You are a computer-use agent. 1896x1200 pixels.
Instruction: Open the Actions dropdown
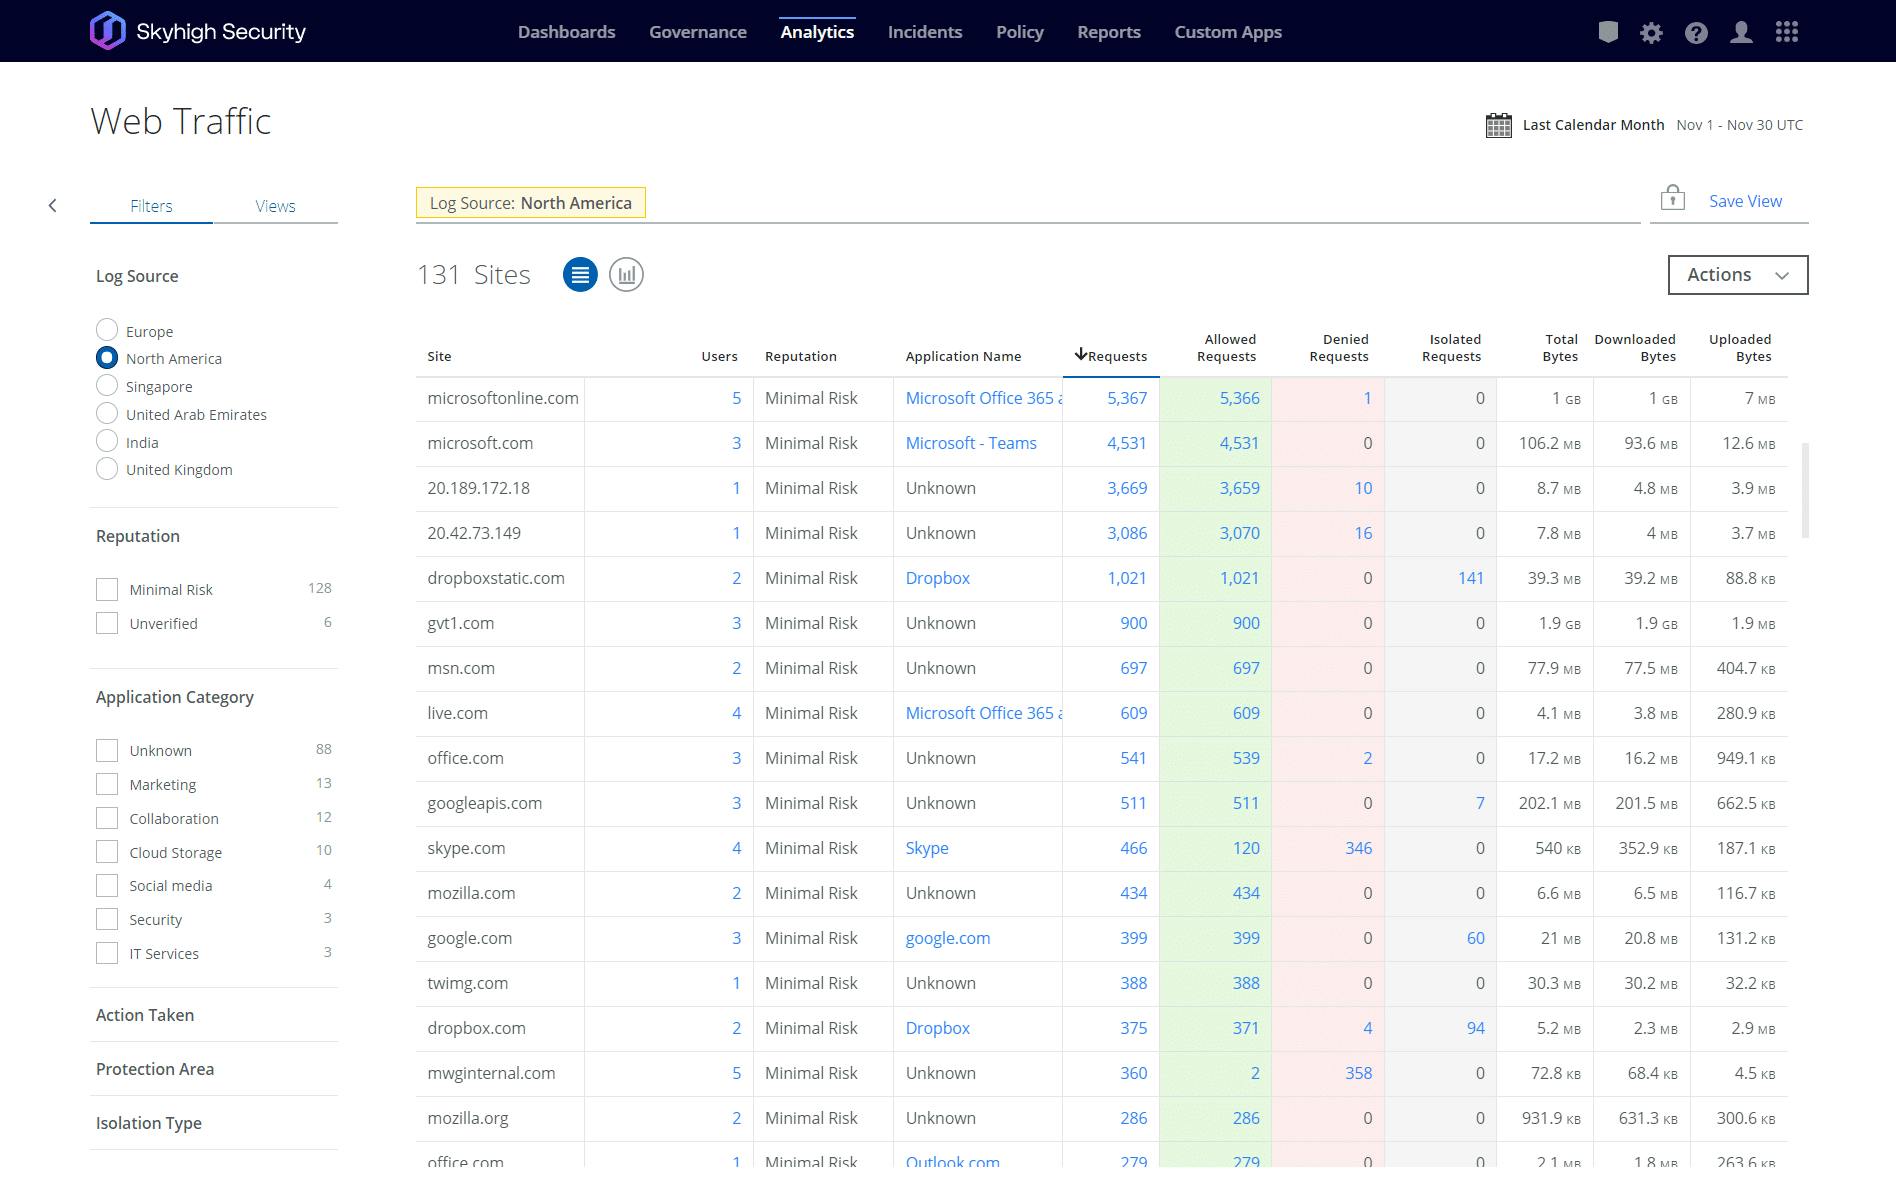point(1737,275)
